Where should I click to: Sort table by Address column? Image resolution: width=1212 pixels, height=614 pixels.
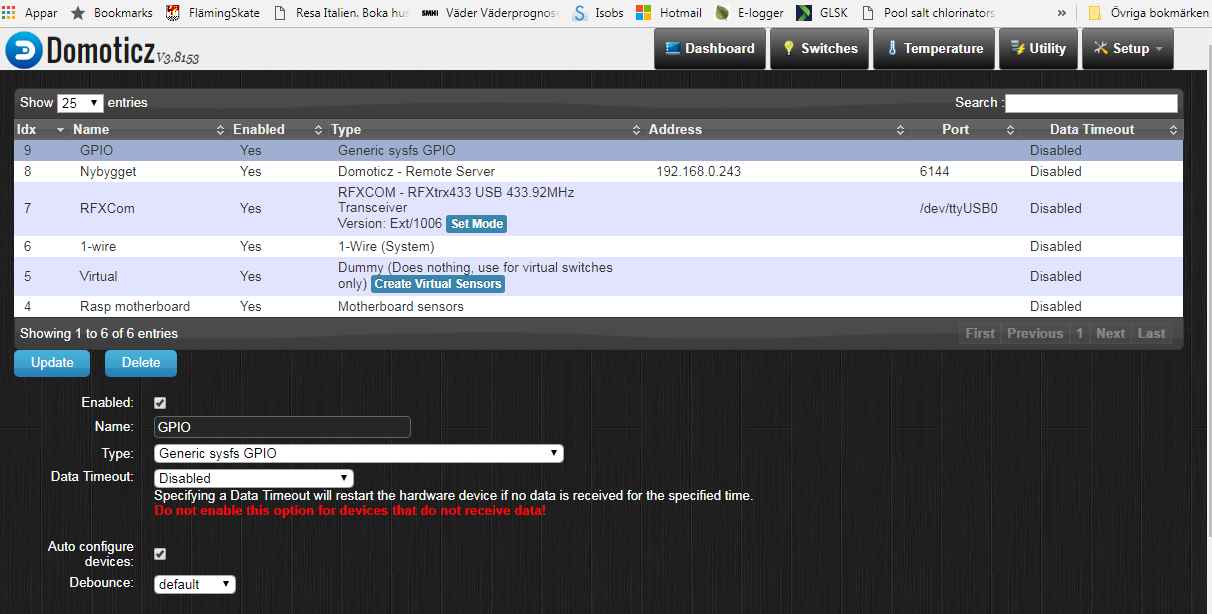776,130
